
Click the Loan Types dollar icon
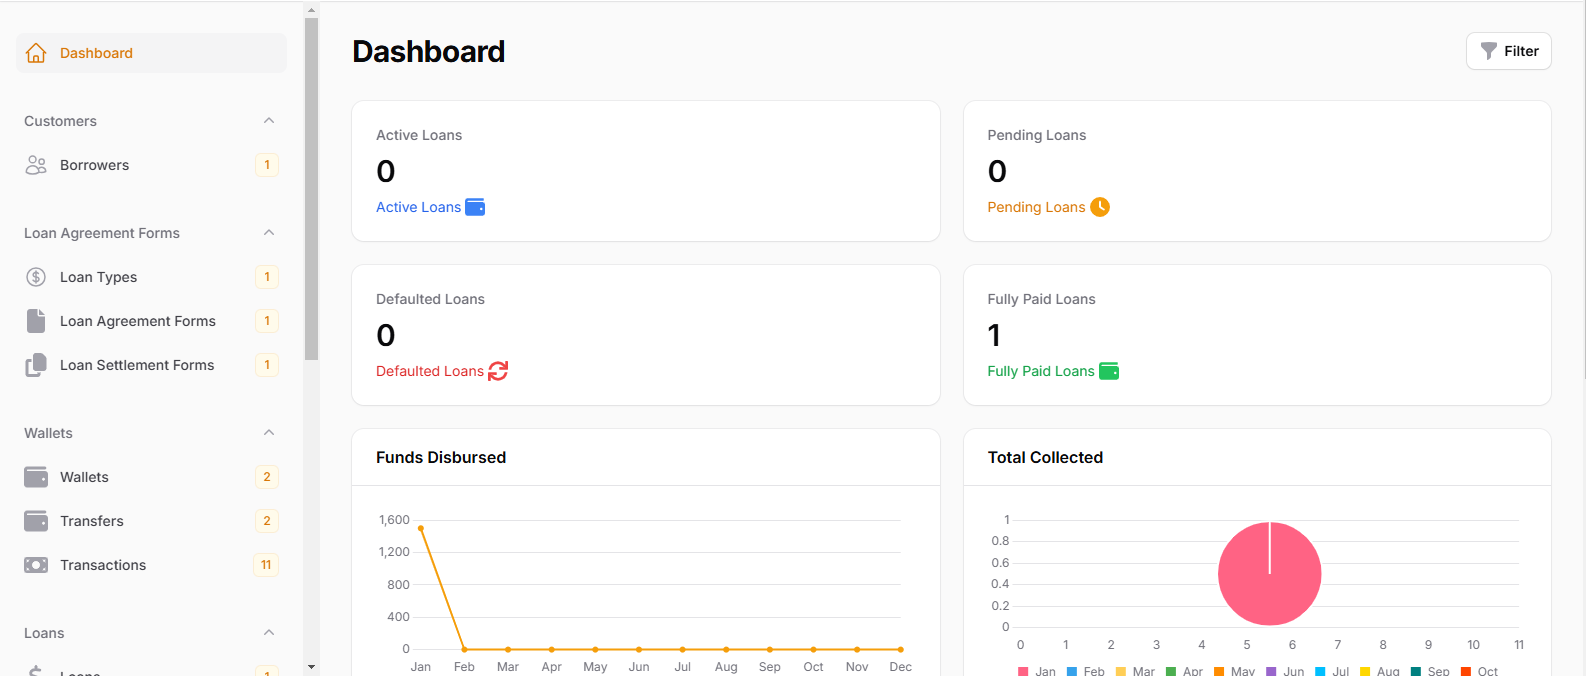[x=36, y=277]
